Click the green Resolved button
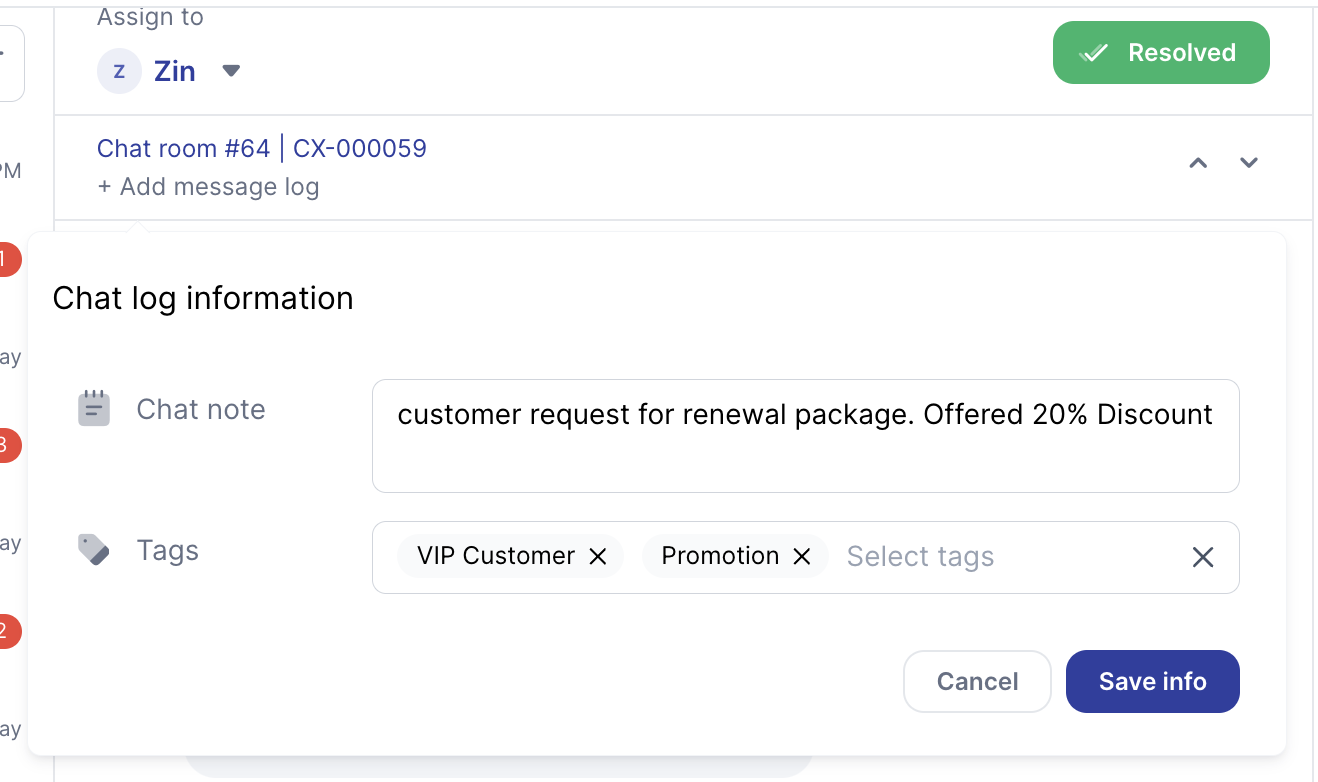Screen dimensions: 1318x782 [x=1160, y=53]
